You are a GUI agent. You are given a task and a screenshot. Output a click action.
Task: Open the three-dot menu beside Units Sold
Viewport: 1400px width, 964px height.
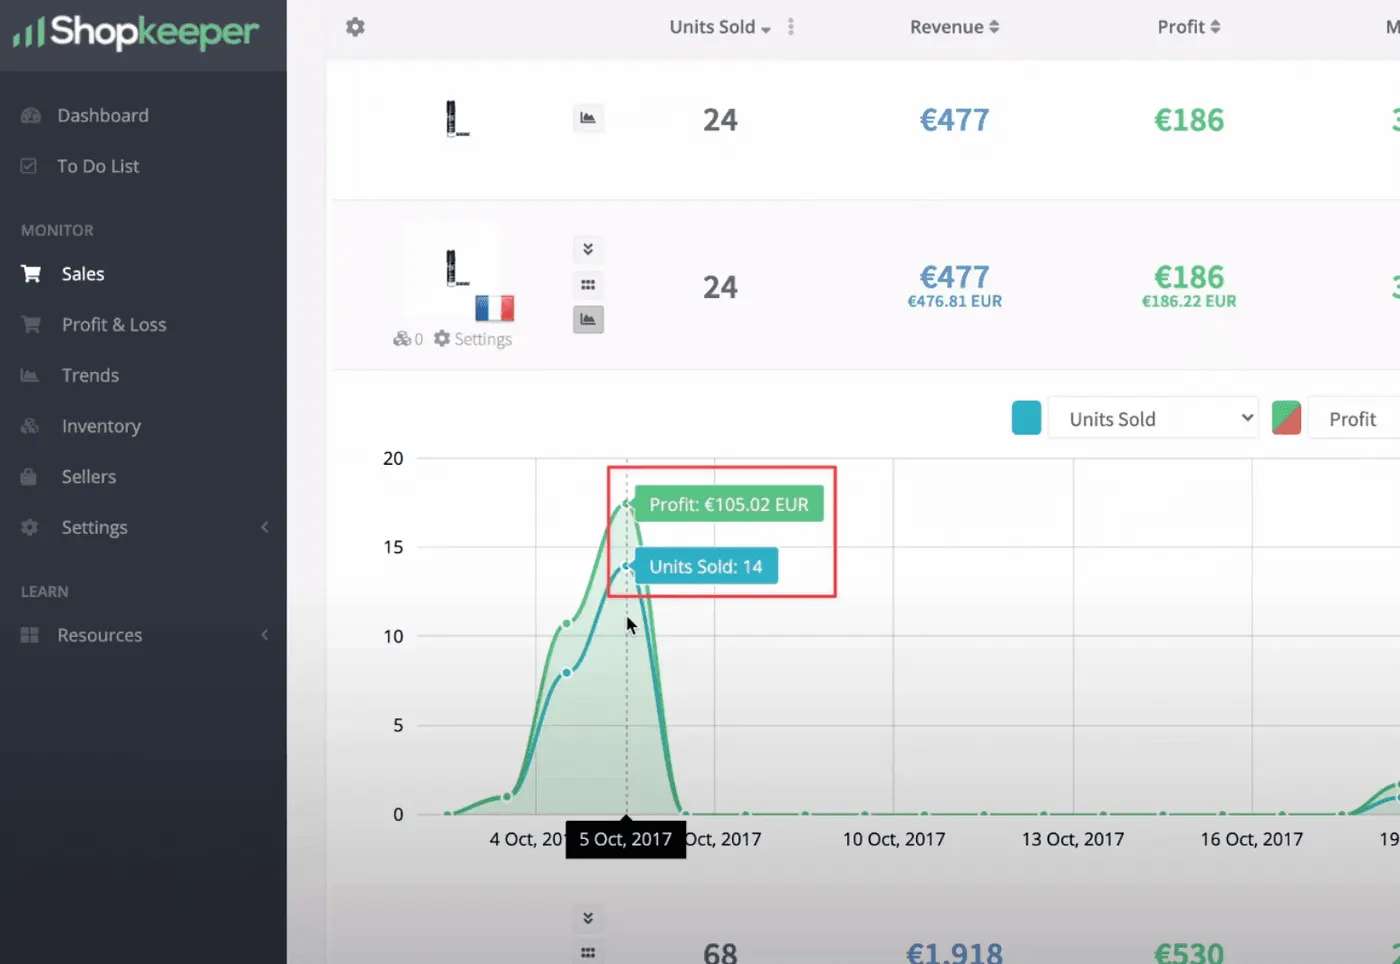(790, 27)
